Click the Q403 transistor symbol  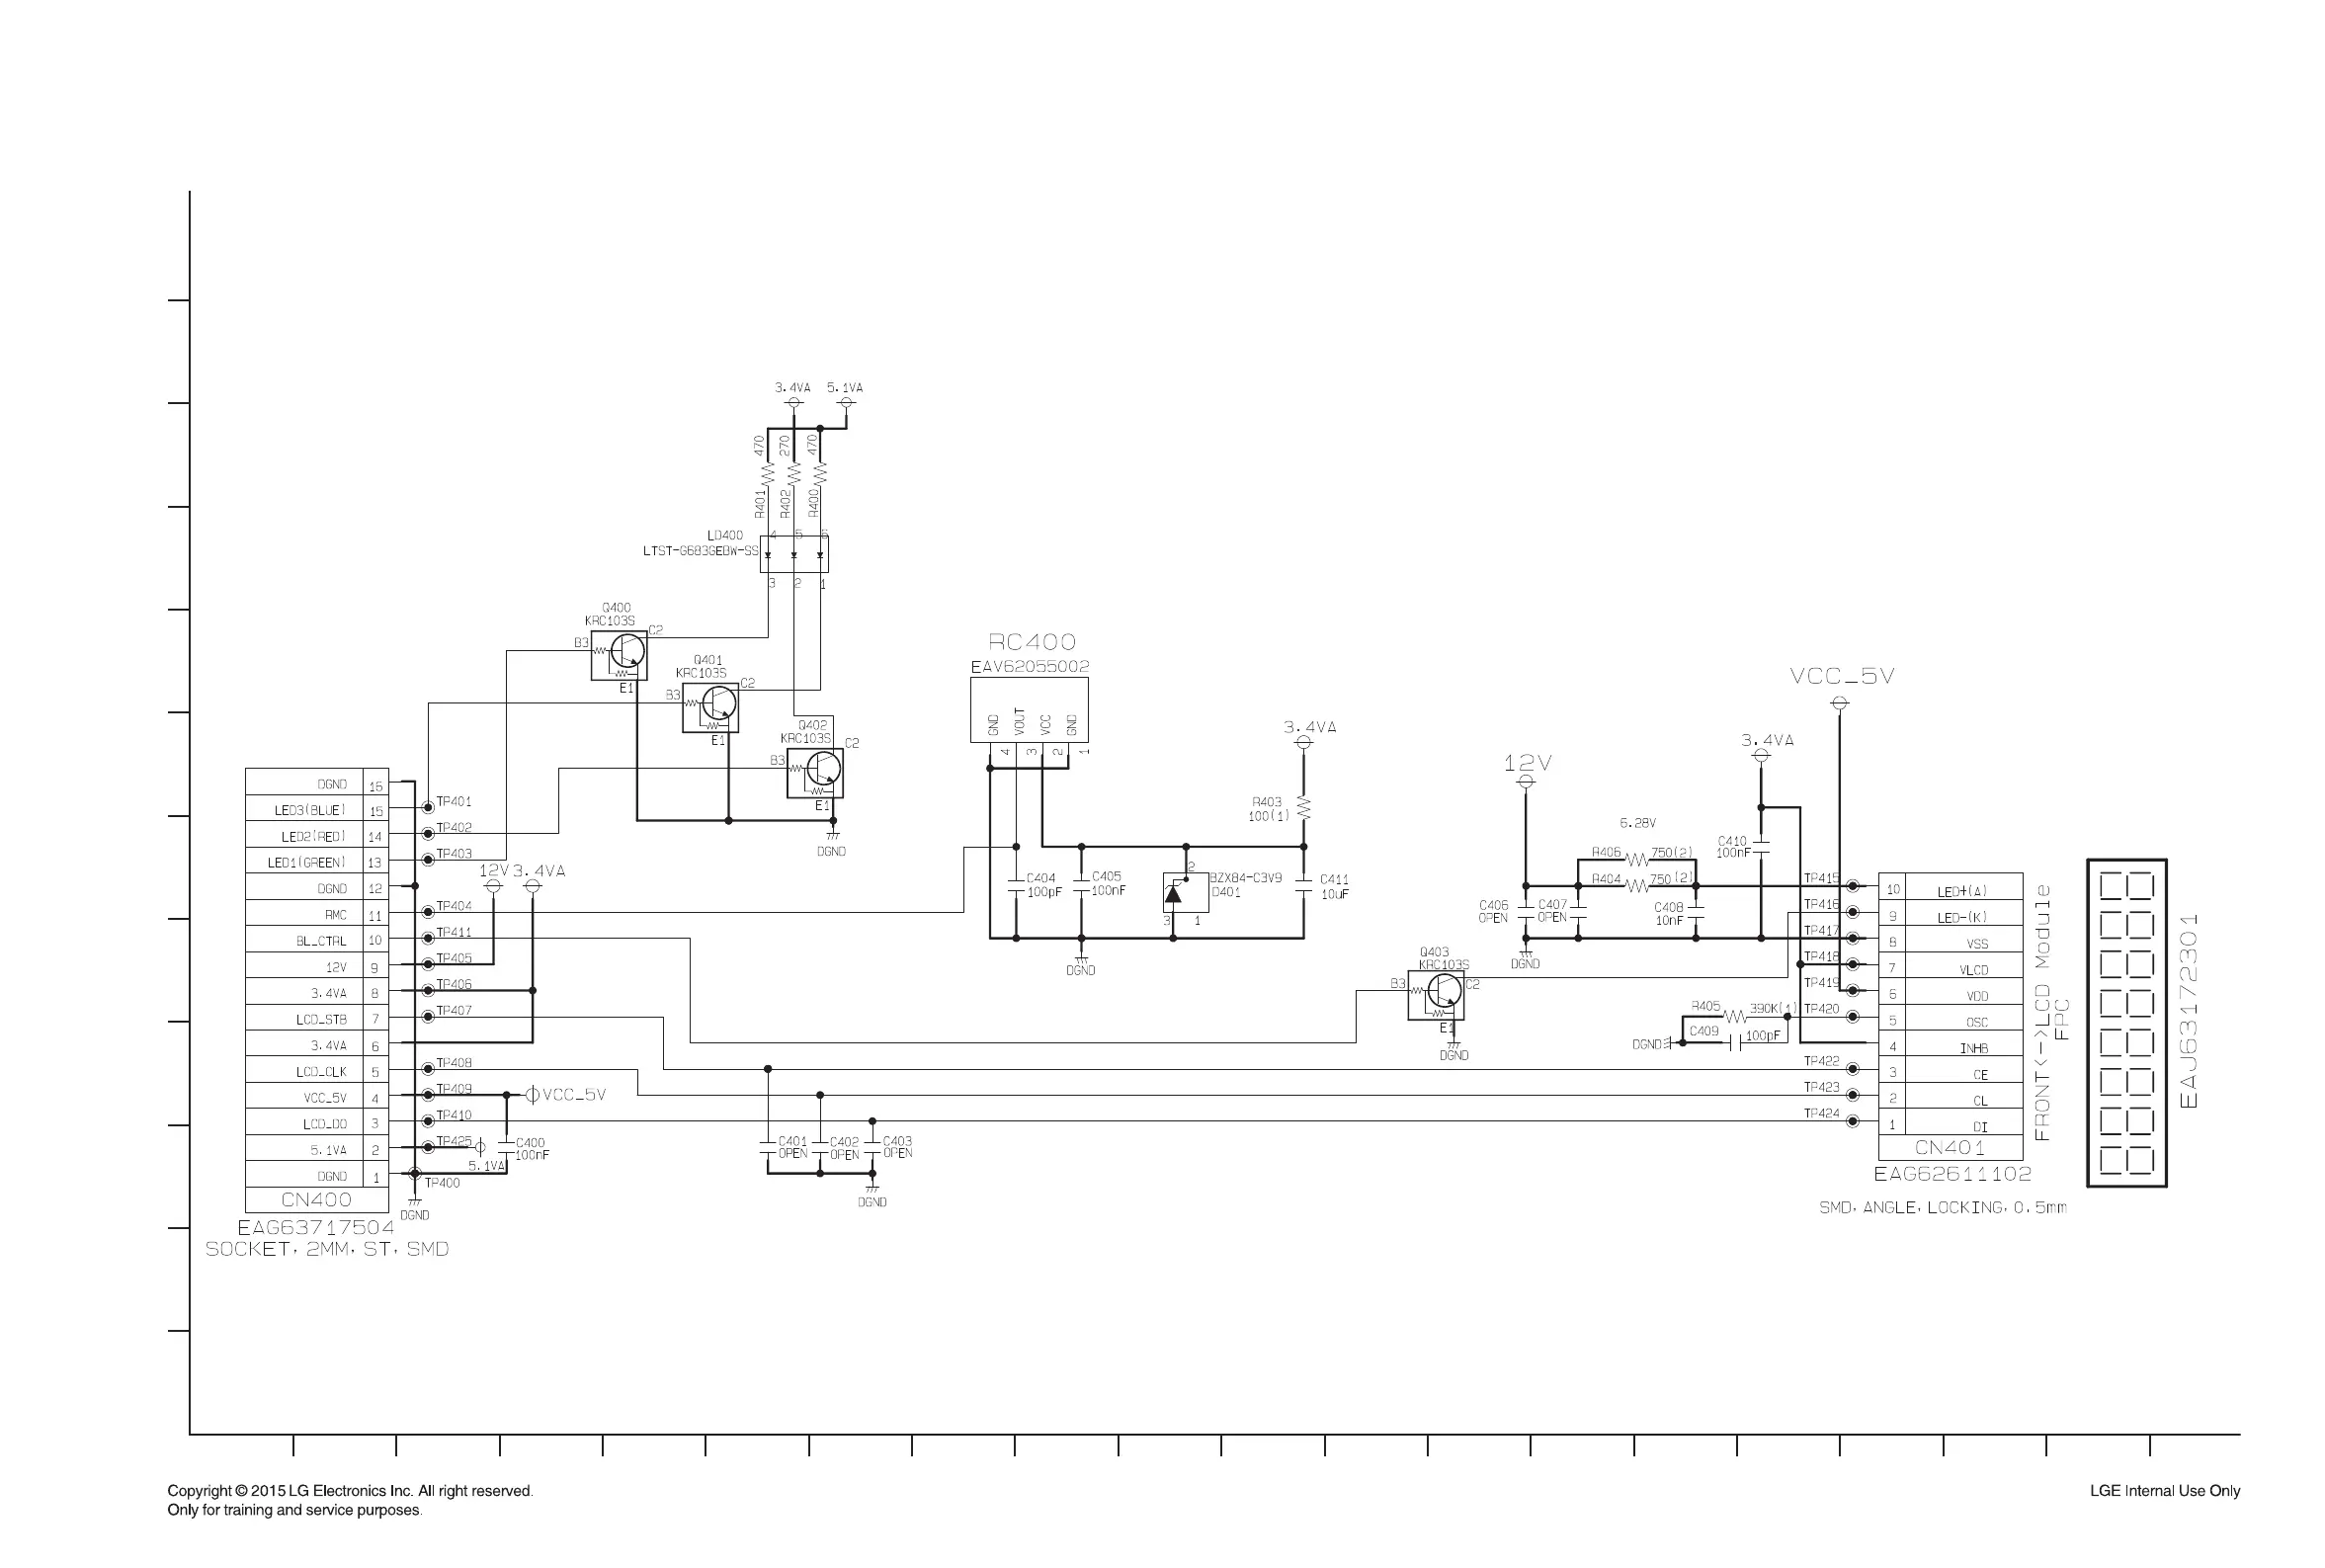pos(1443,991)
